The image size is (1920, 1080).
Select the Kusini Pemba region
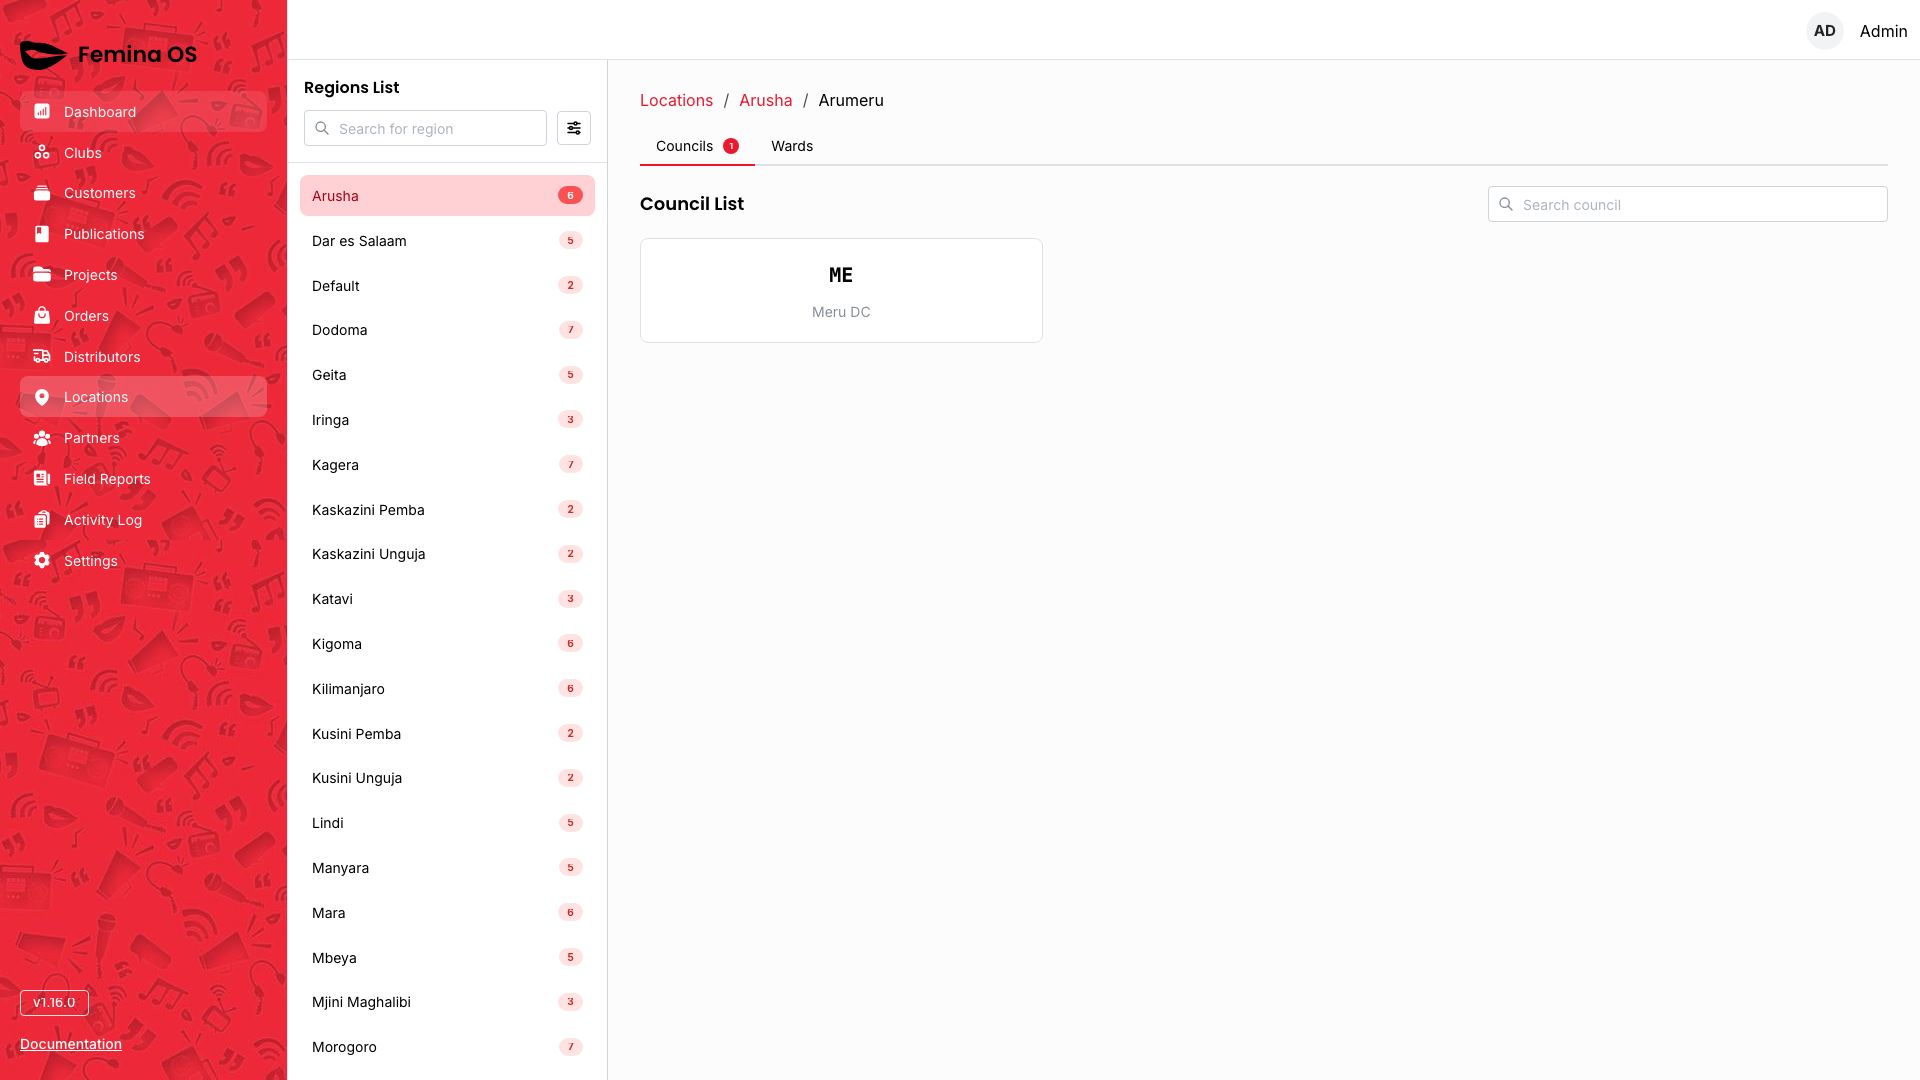pyautogui.click(x=447, y=733)
